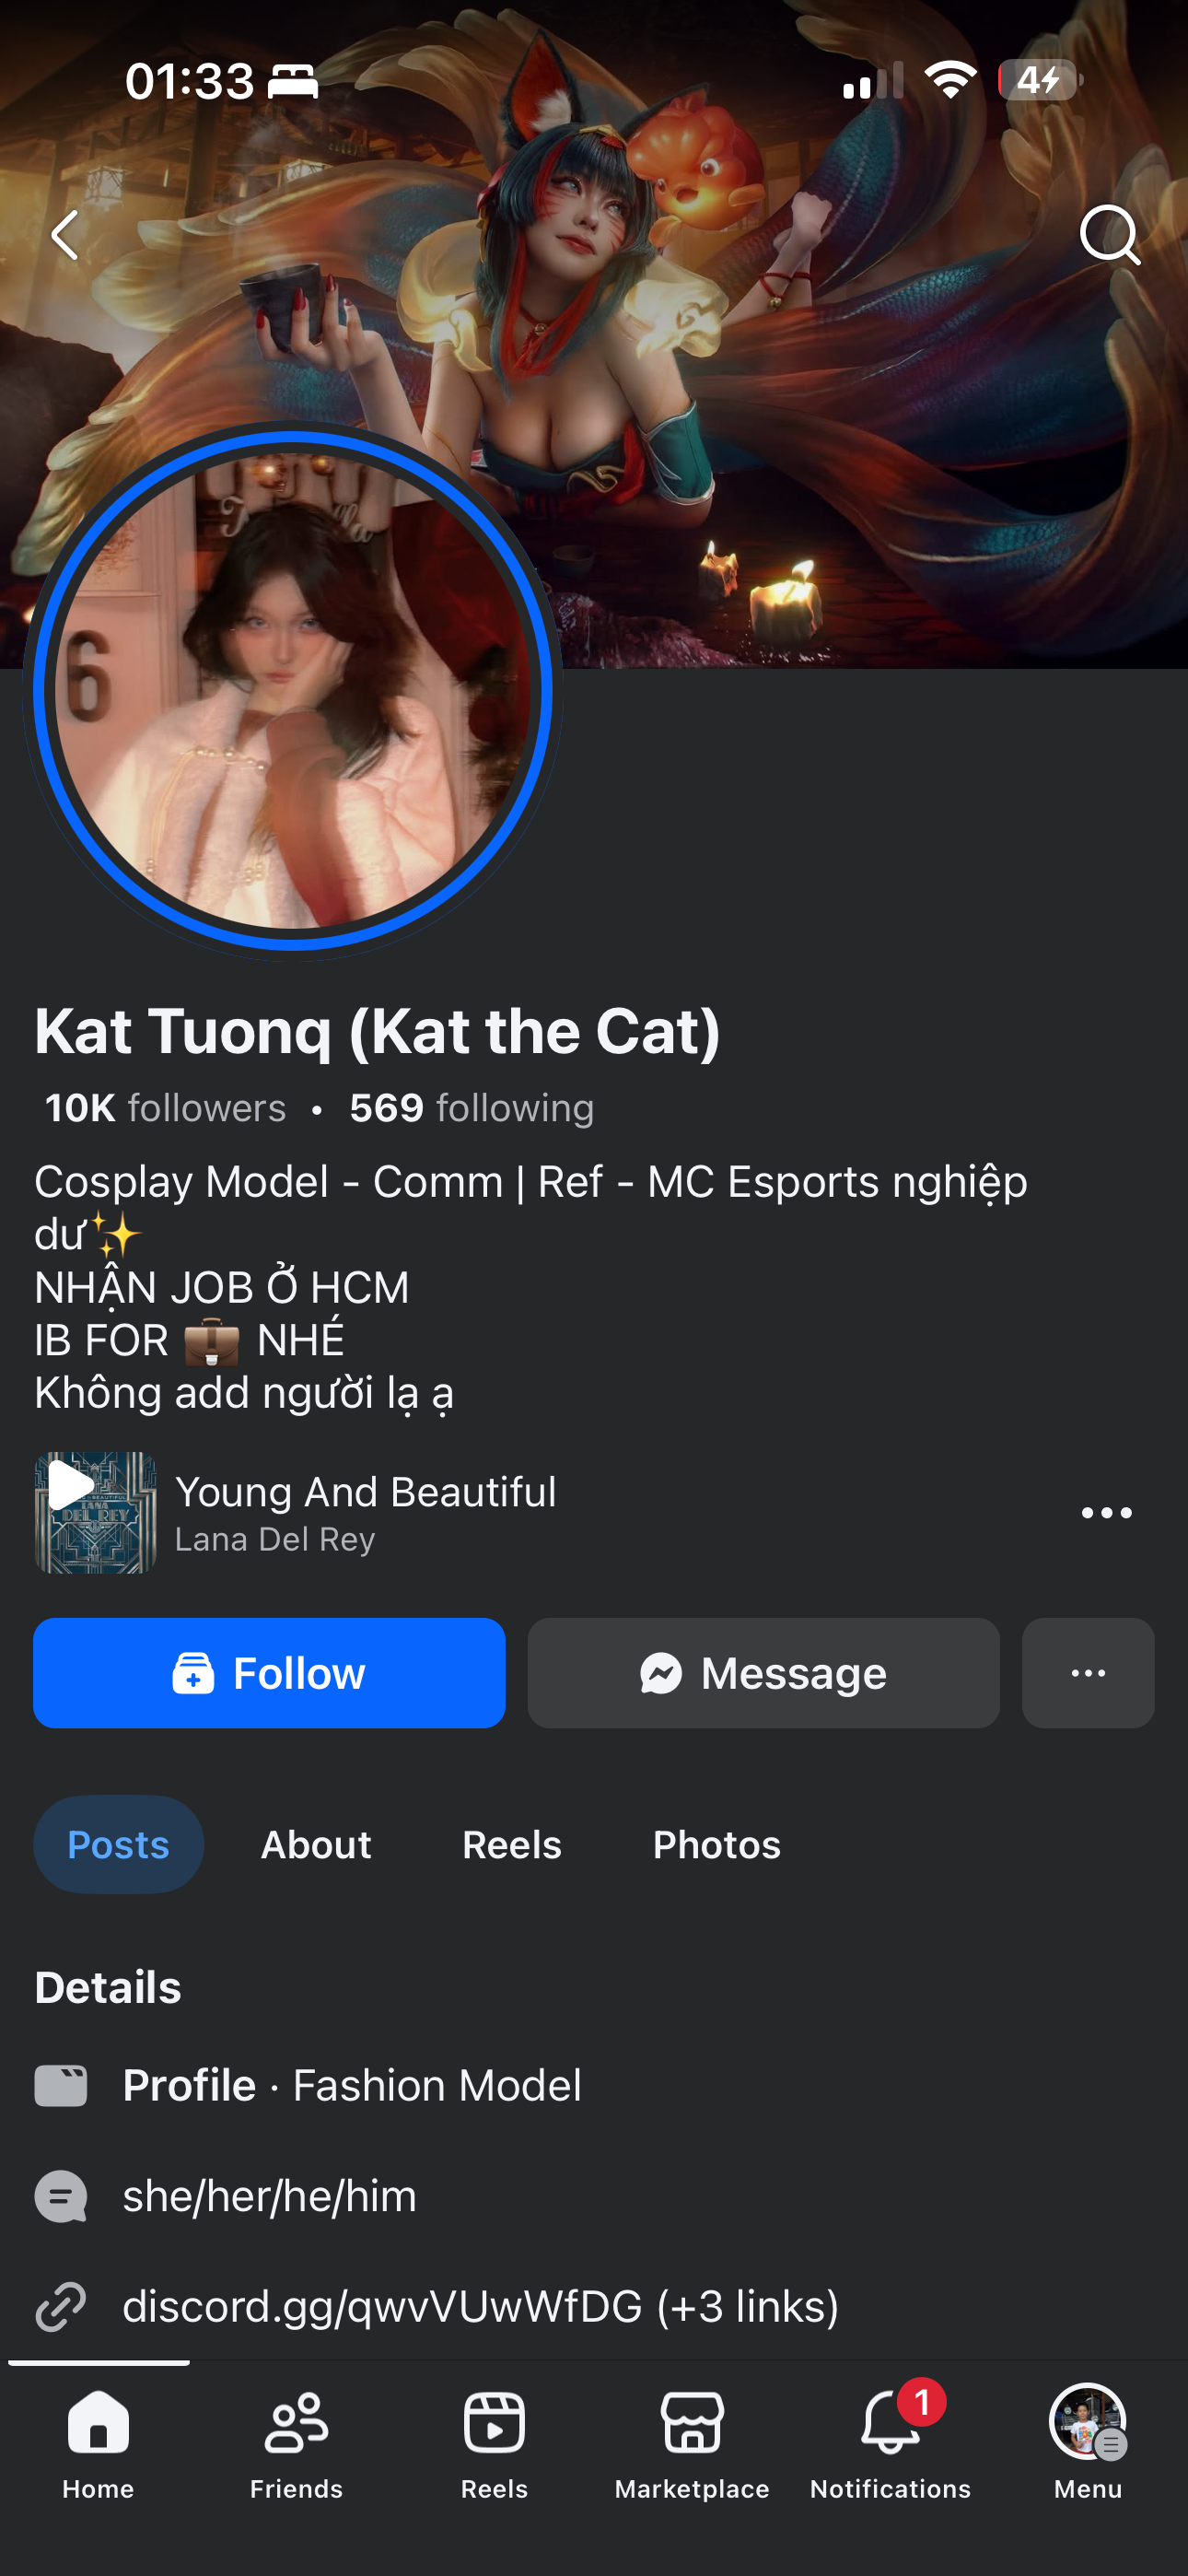Viewport: 1188px width, 2576px height.
Task: Follow Kat Tuonq's profile
Action: (269, 1673)
